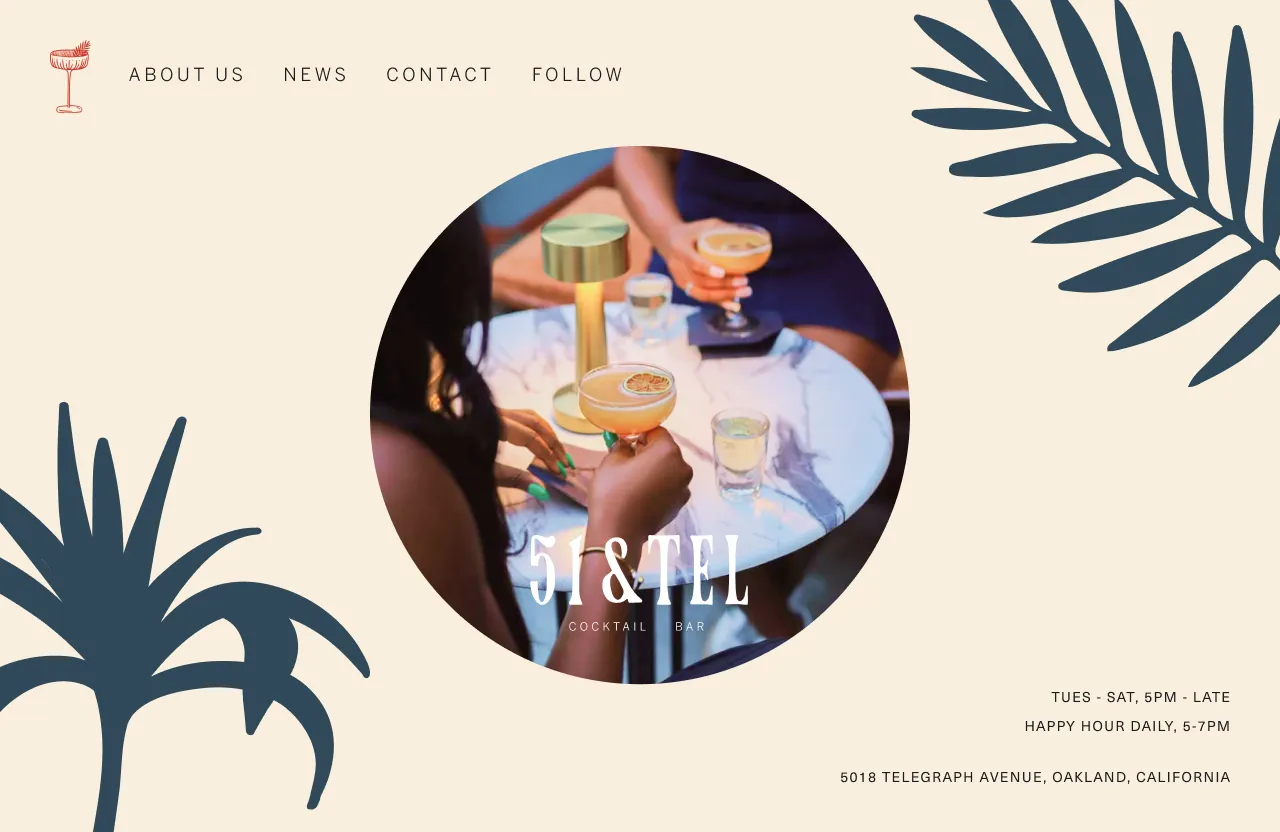Open the Contact menu item
This screenshot has width=1280, height=832.
point(440,75)
